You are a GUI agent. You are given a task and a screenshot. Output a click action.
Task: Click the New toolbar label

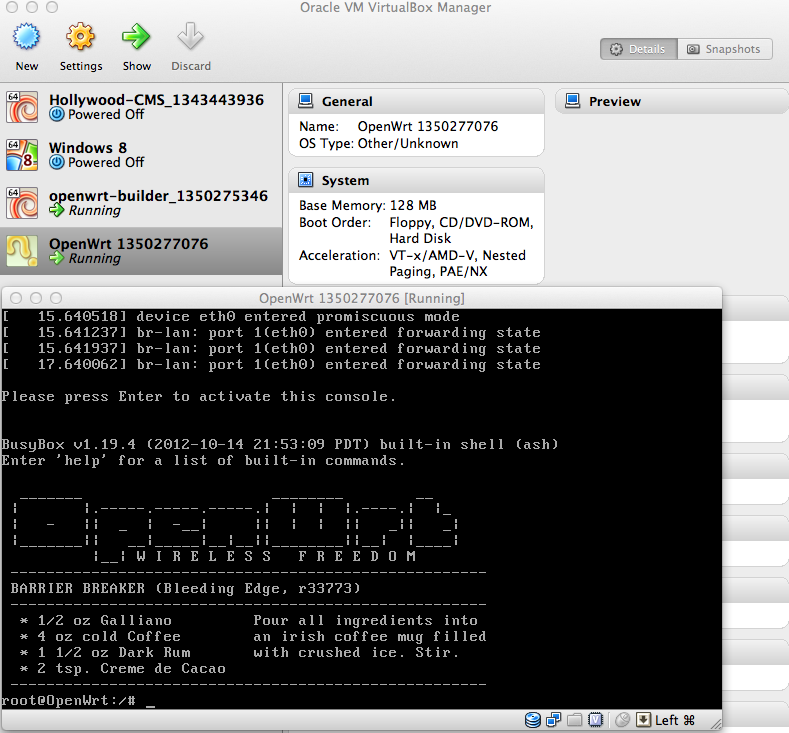[x=27, y=66]
